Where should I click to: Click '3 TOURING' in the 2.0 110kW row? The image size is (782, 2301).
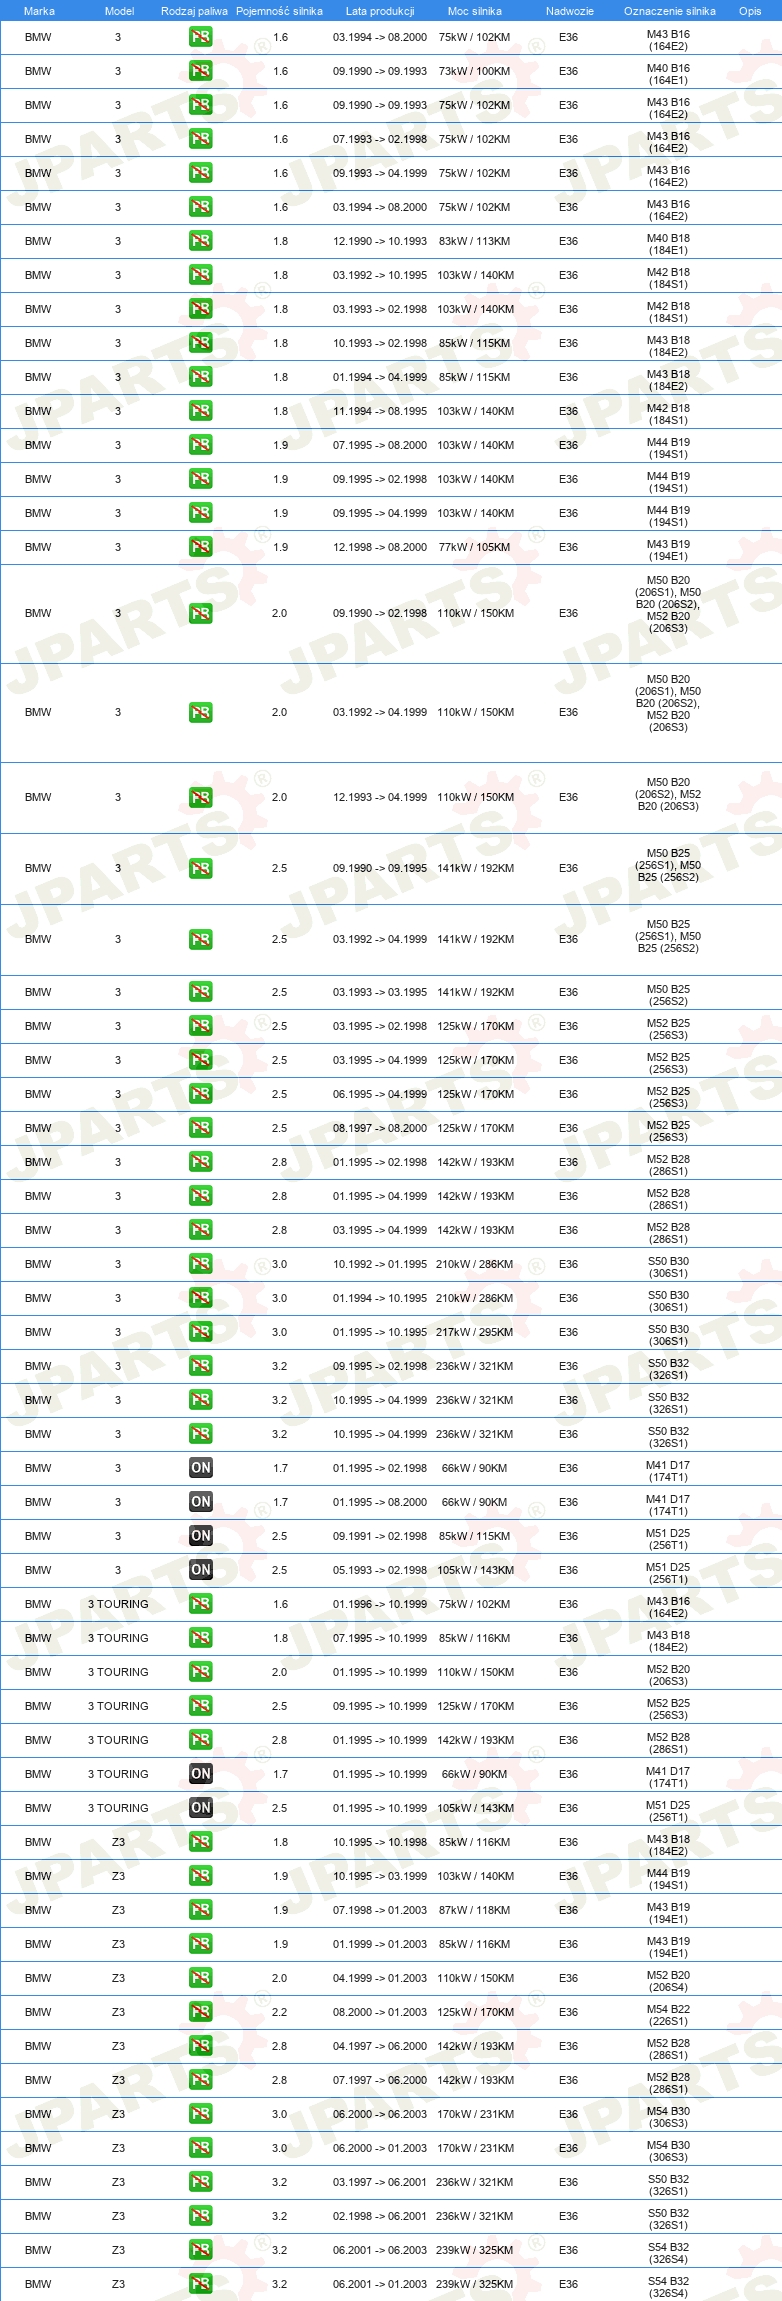point(118,1672)
